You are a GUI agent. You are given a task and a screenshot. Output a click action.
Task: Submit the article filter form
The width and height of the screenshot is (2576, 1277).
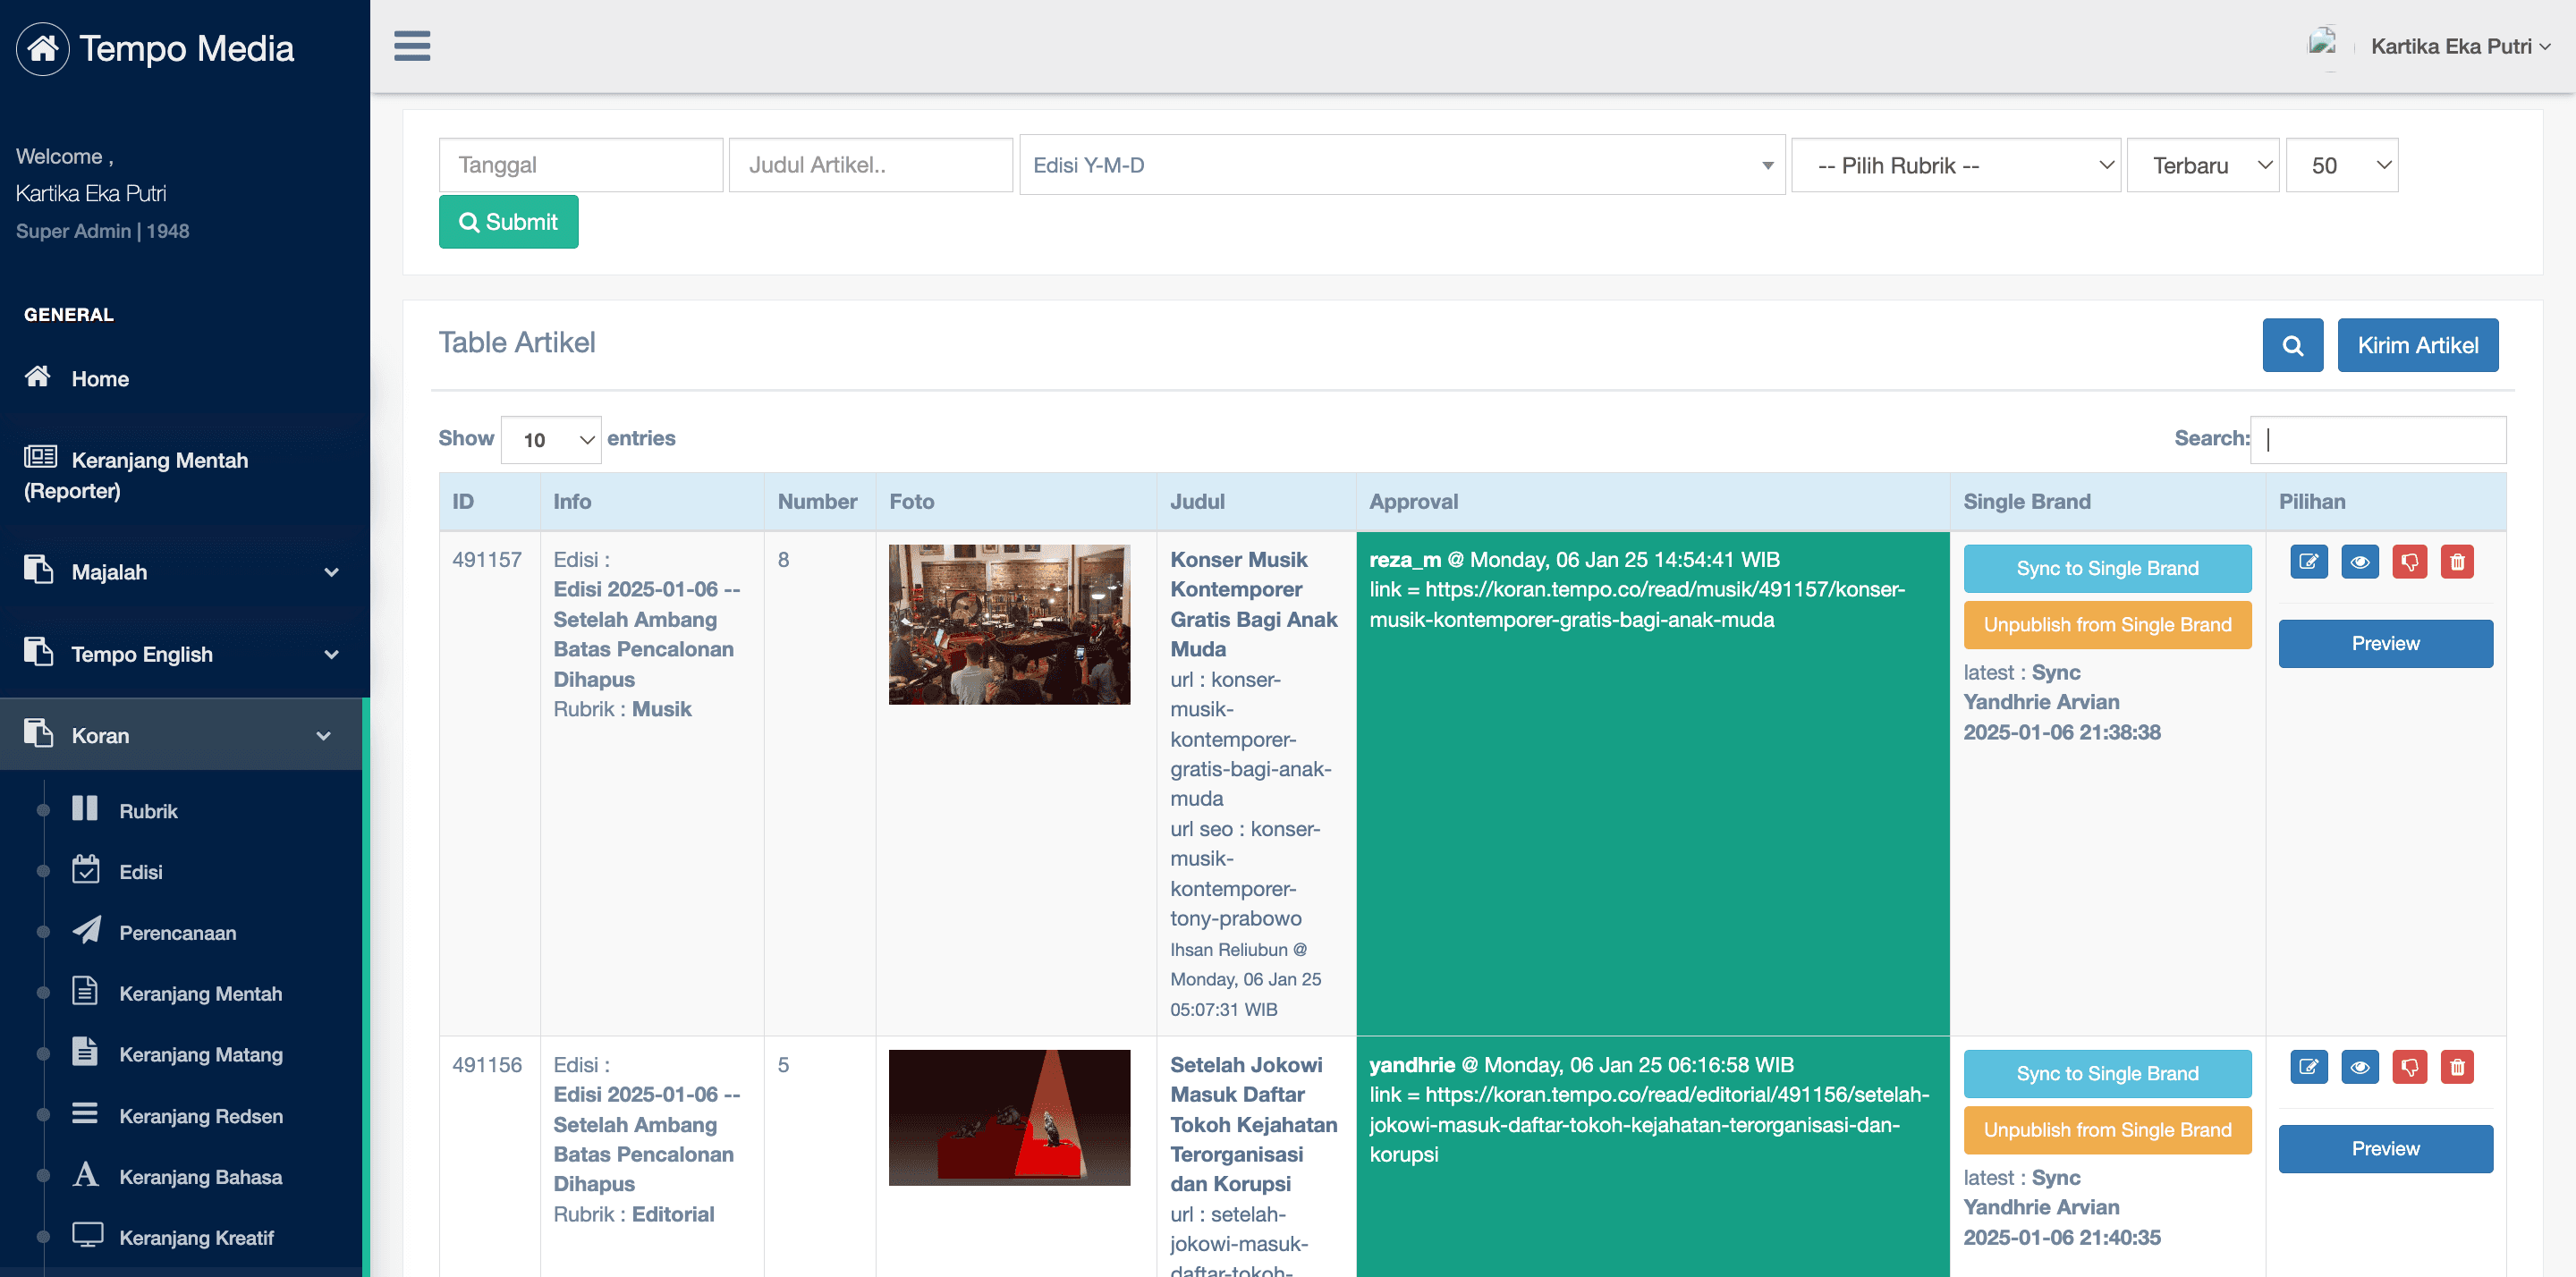point(508,222)
